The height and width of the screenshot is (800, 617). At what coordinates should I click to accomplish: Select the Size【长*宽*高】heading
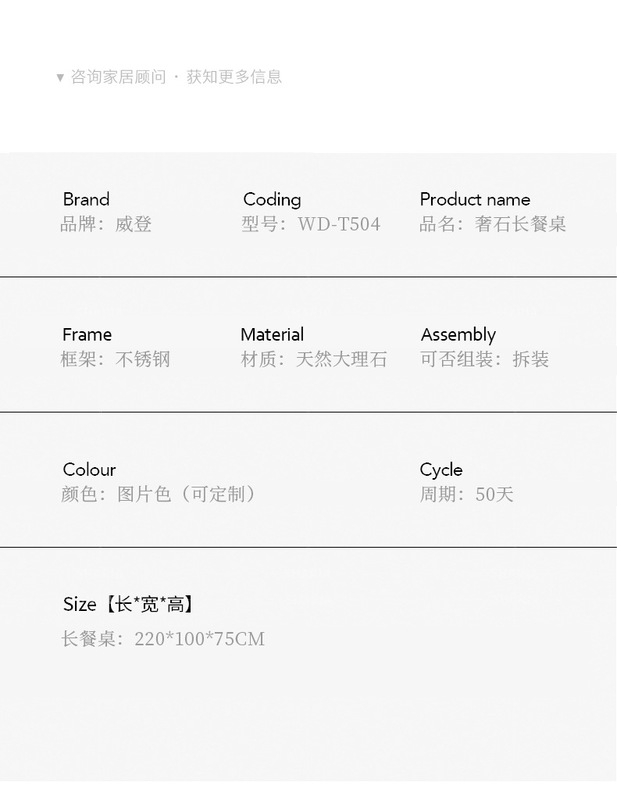pyautogui.click(x=128, y=604)
